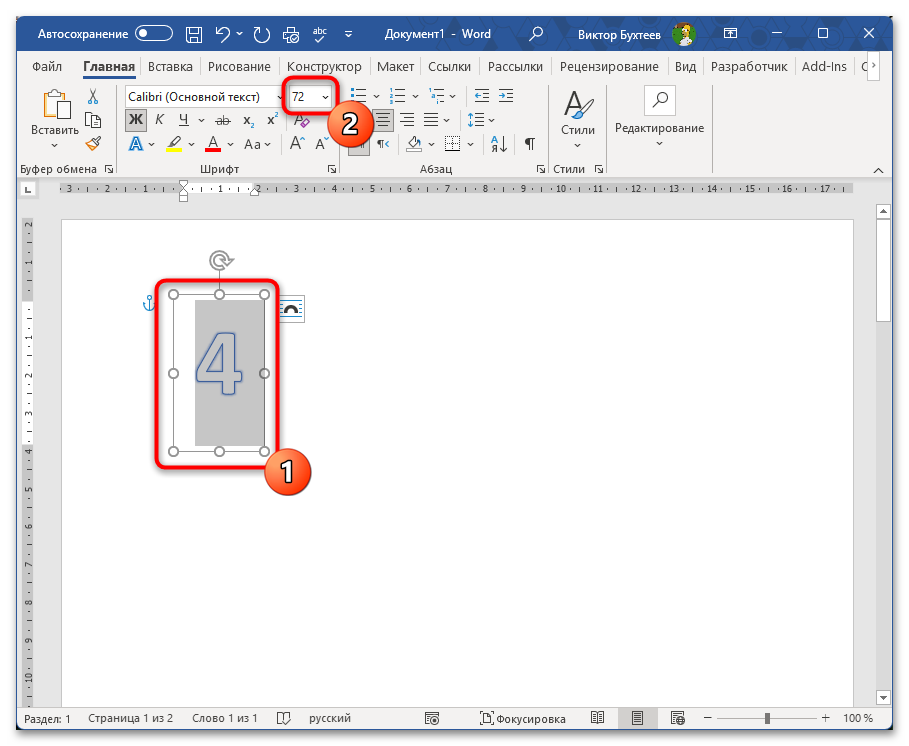
Task: Open the Вставка ribbon tab
Action: 170,67
